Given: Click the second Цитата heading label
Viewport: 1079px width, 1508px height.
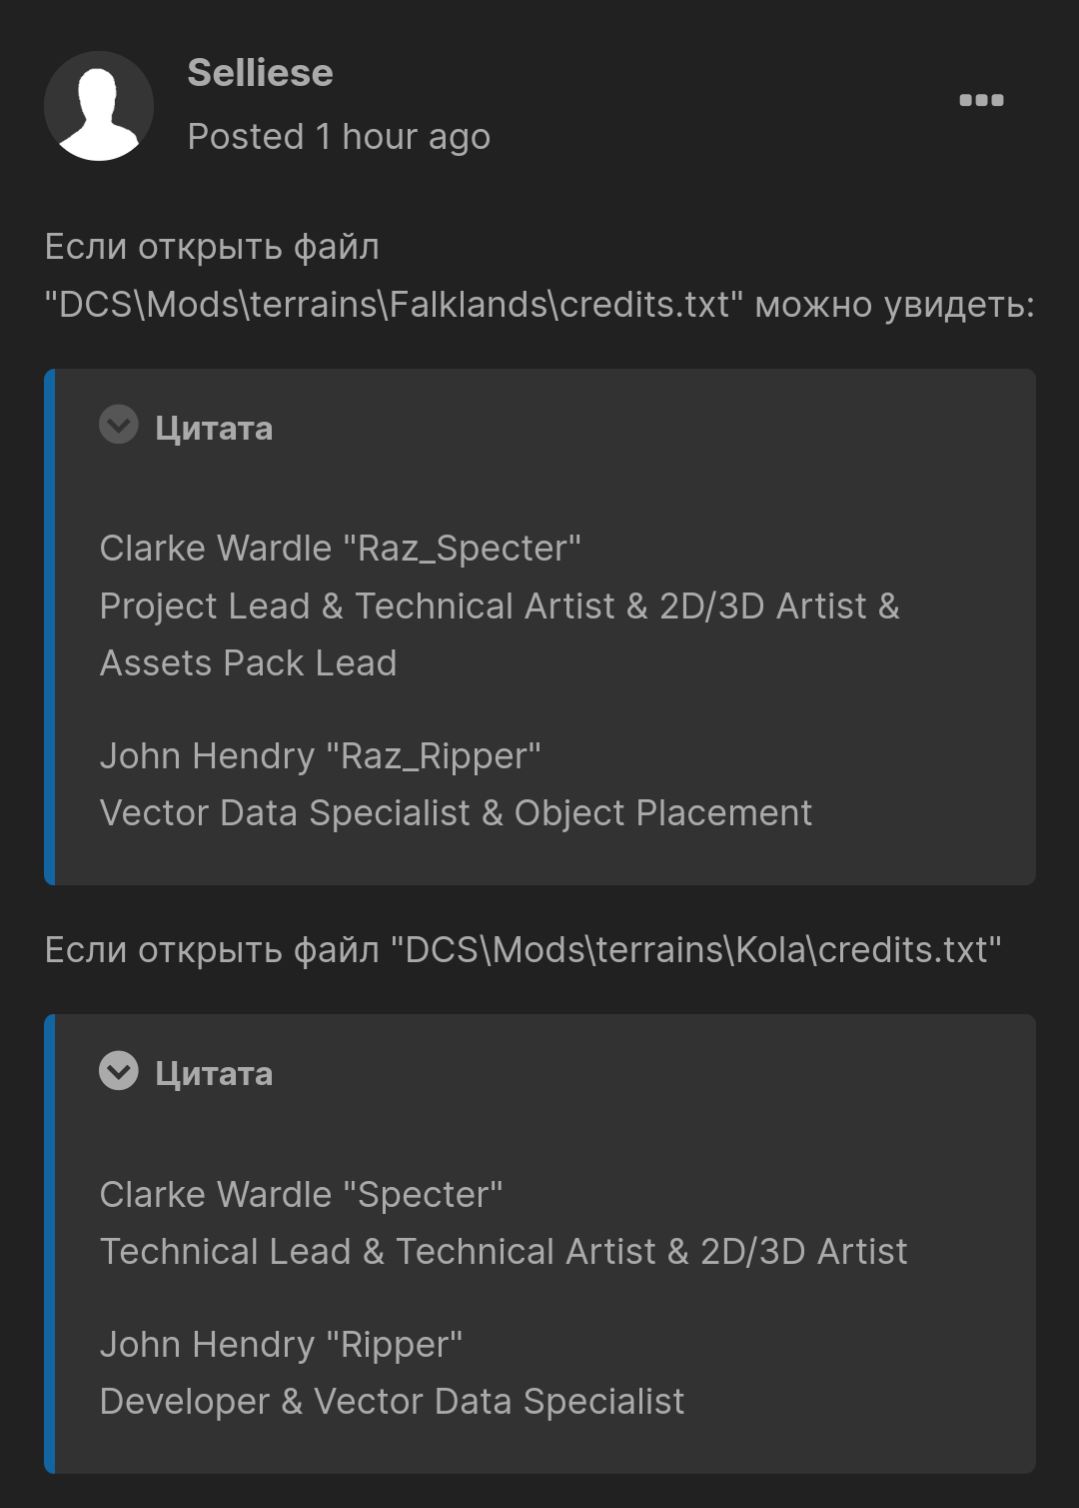Looking at the screenshot, I should (x=214, y=1073).
